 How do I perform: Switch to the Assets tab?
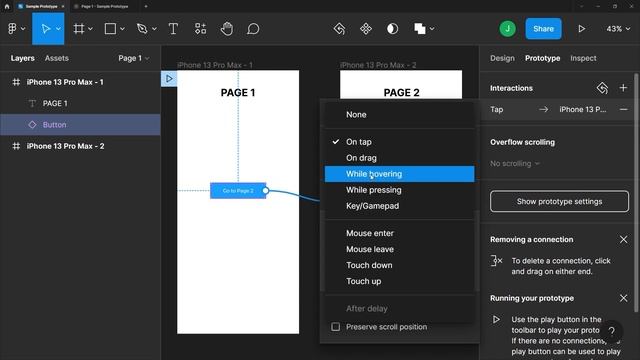(x=57, y=58)
